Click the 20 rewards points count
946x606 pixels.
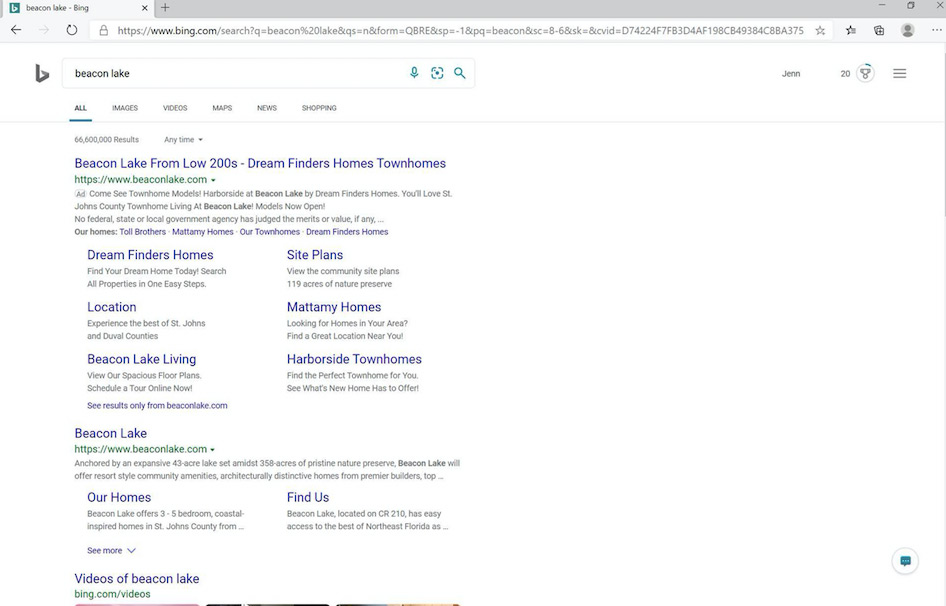point(845,74)
